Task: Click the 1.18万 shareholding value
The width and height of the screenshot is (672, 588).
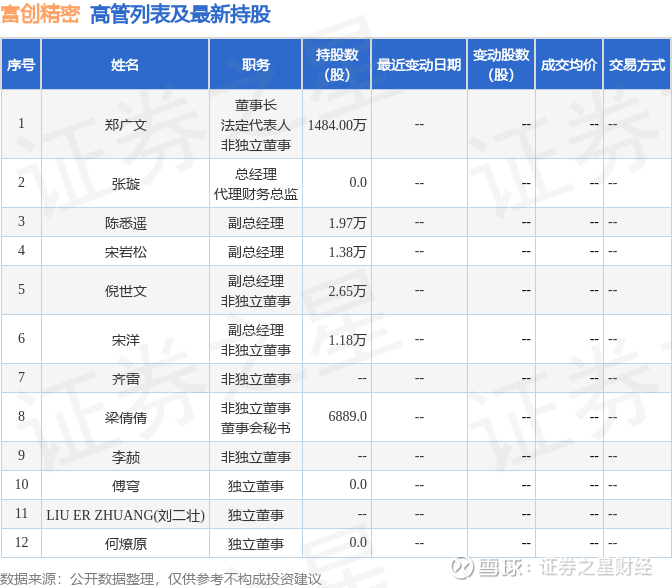Action: point(347,340)
